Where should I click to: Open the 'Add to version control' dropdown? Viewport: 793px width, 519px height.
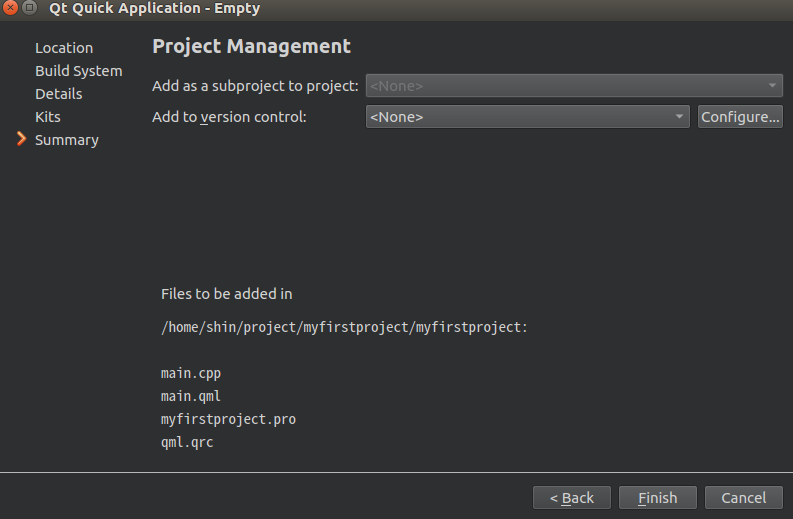pos(527,117)
